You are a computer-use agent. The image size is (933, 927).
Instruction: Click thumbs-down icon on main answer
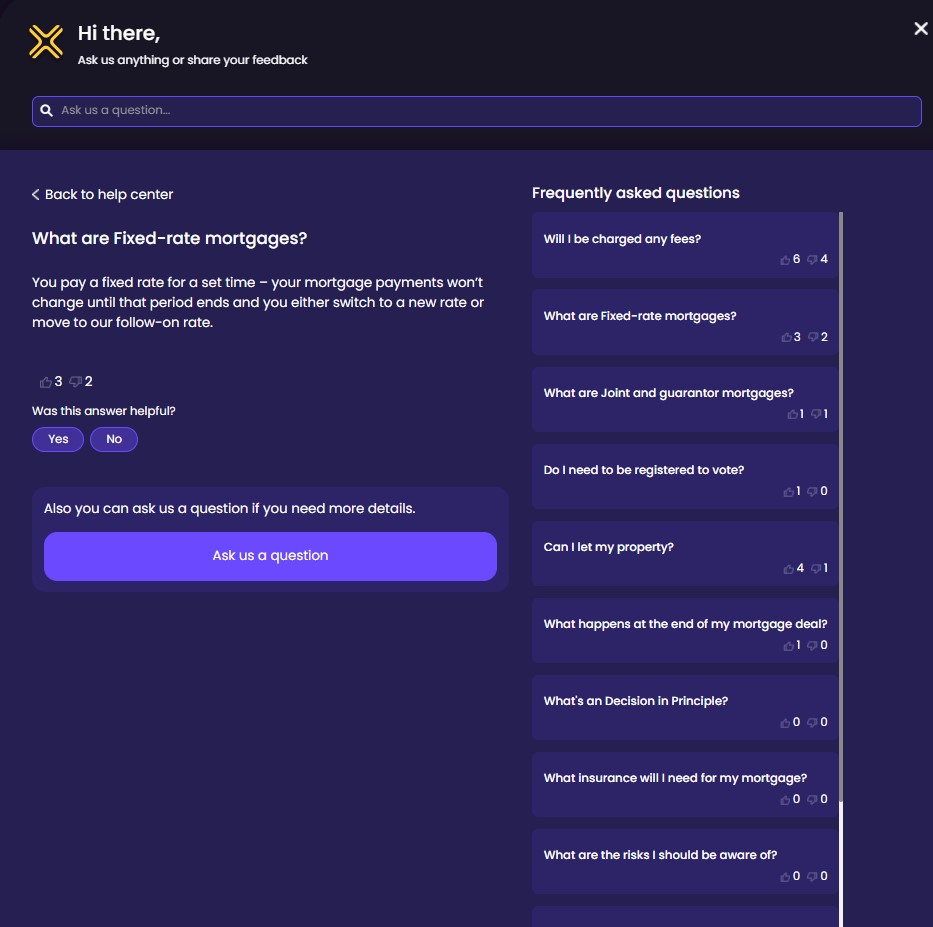pyautogui.click(x=75, y=382)
